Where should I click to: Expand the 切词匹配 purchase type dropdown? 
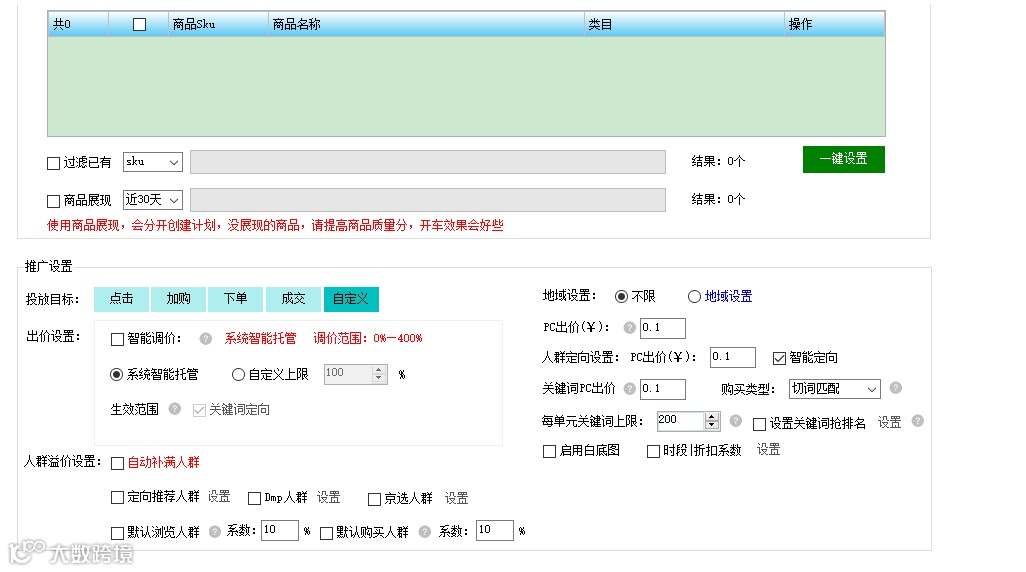(x=834, y=389)
